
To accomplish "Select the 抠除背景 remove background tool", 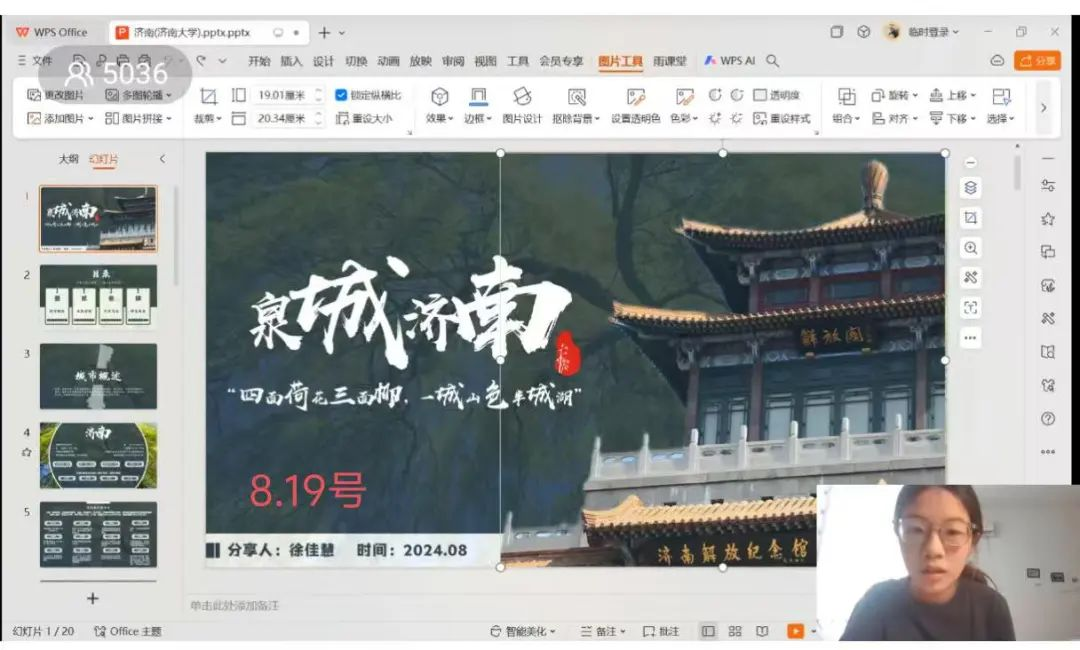I will tap(576, 96).
